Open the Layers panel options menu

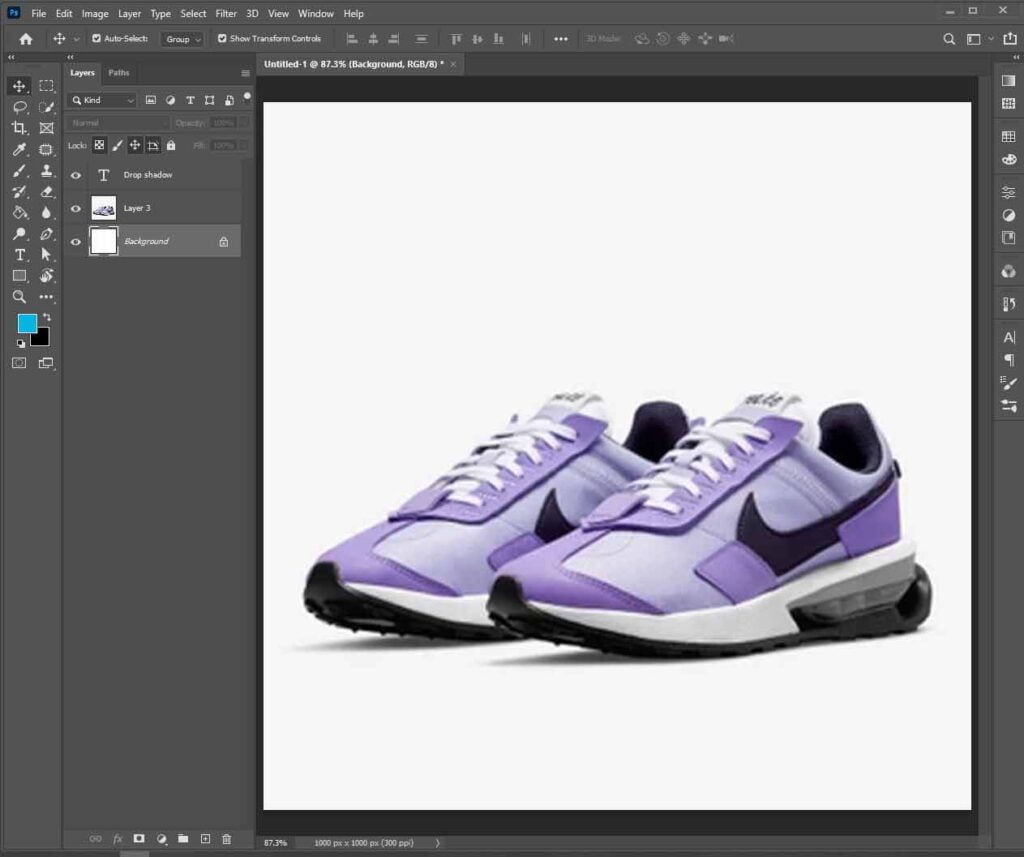[246, 73]
